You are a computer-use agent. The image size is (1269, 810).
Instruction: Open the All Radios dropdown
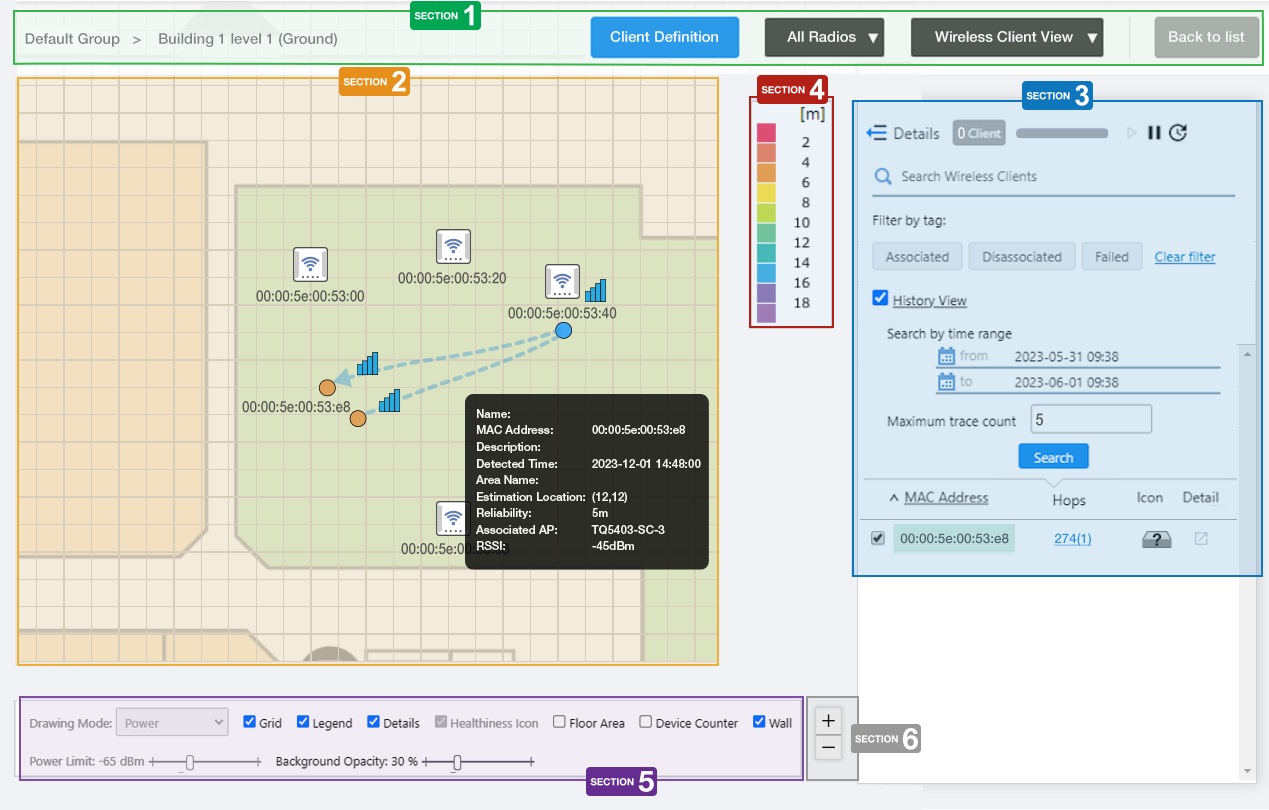pos(824,37)
